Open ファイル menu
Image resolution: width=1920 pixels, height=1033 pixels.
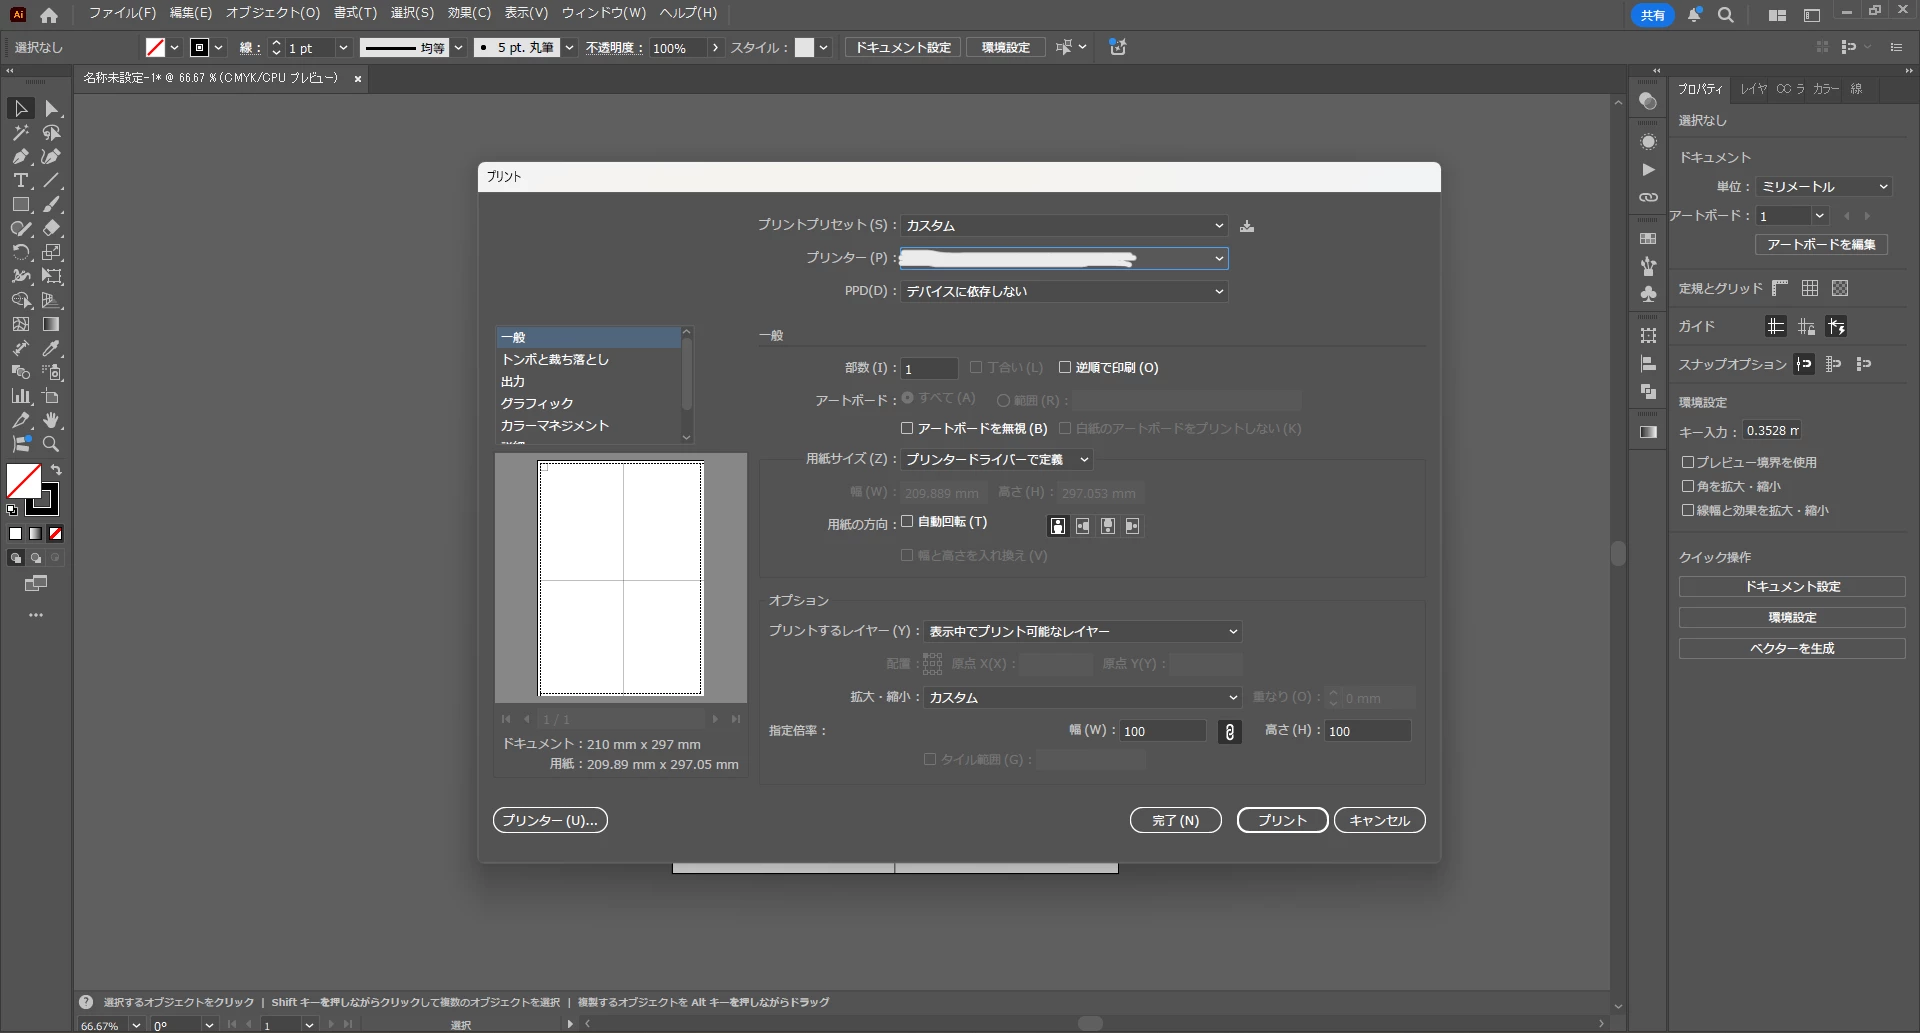122,13
